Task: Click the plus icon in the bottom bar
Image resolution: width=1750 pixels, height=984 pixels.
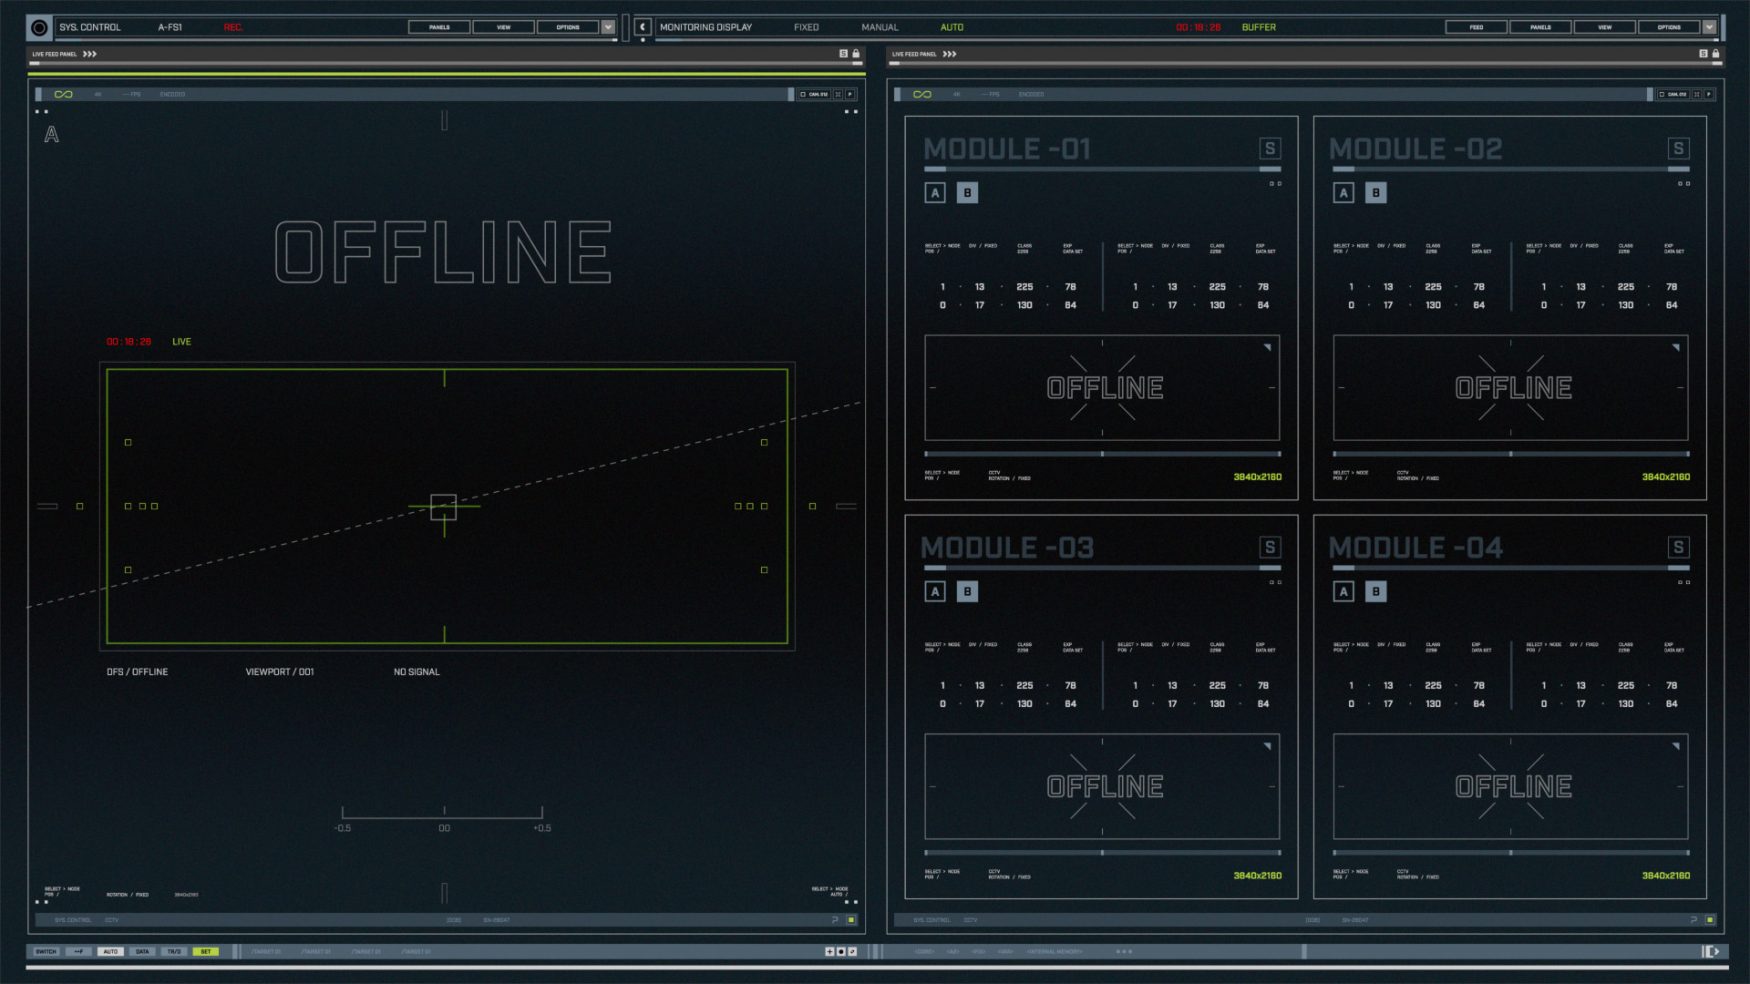Action: [829, 952]
